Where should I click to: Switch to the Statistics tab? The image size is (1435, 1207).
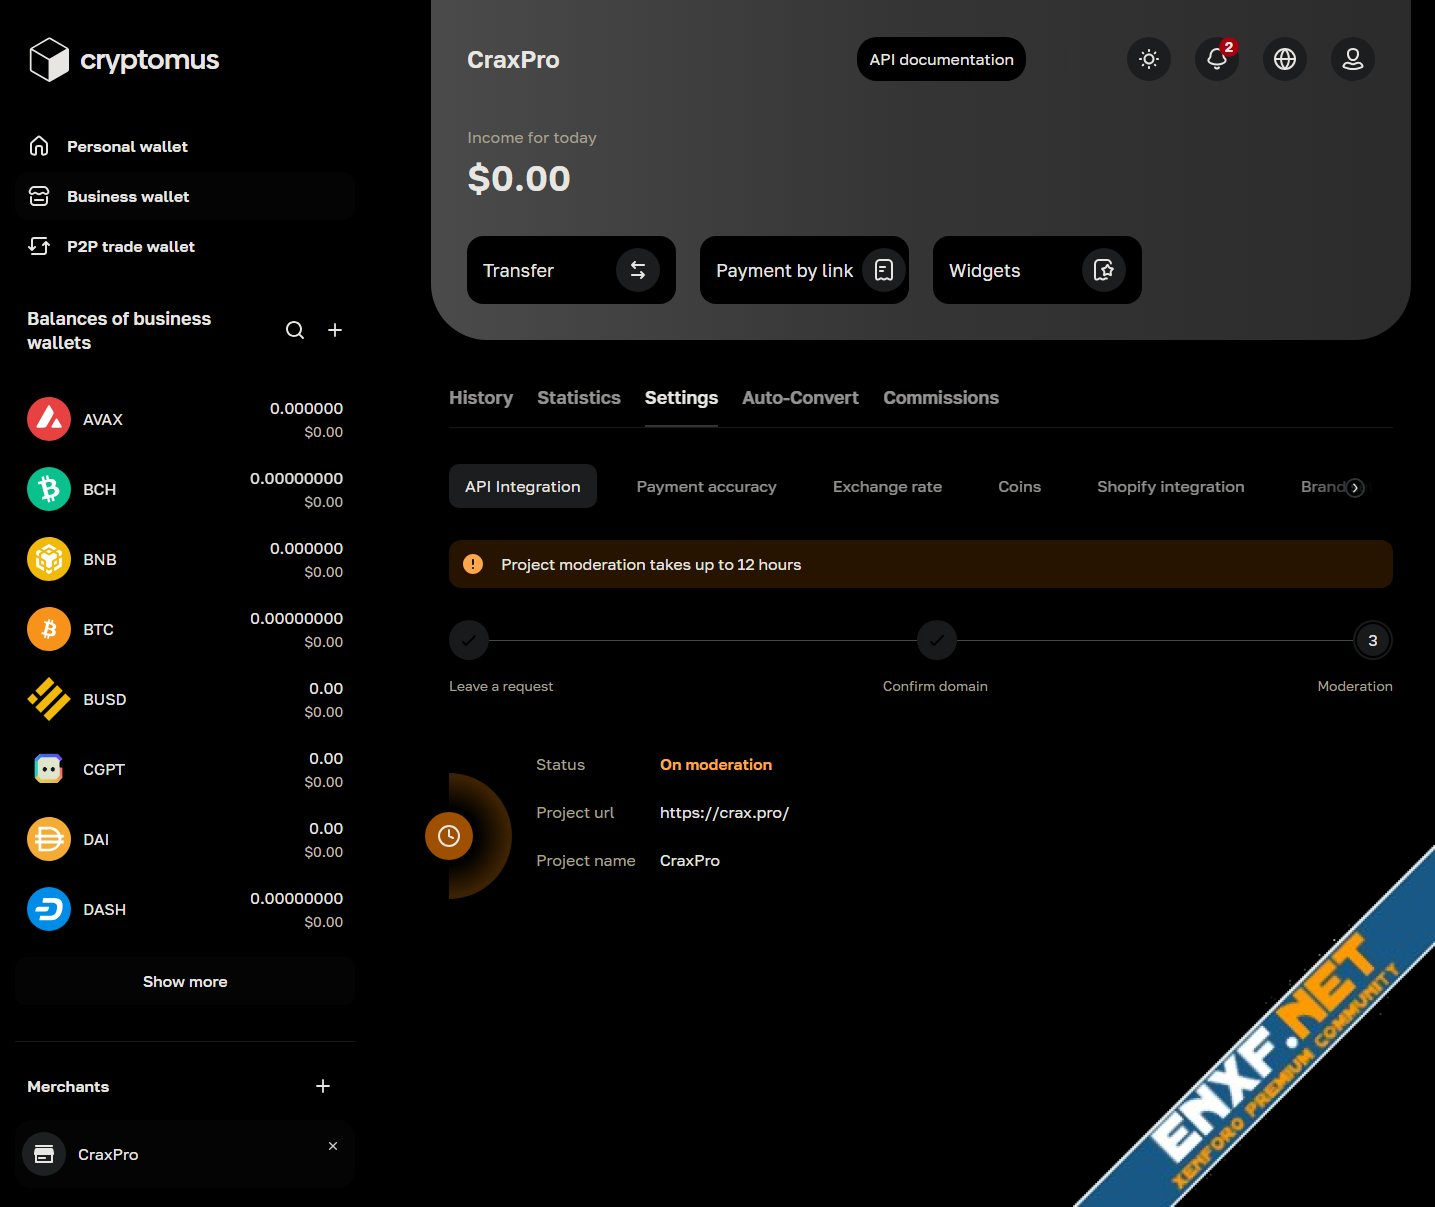pos(578,398)
